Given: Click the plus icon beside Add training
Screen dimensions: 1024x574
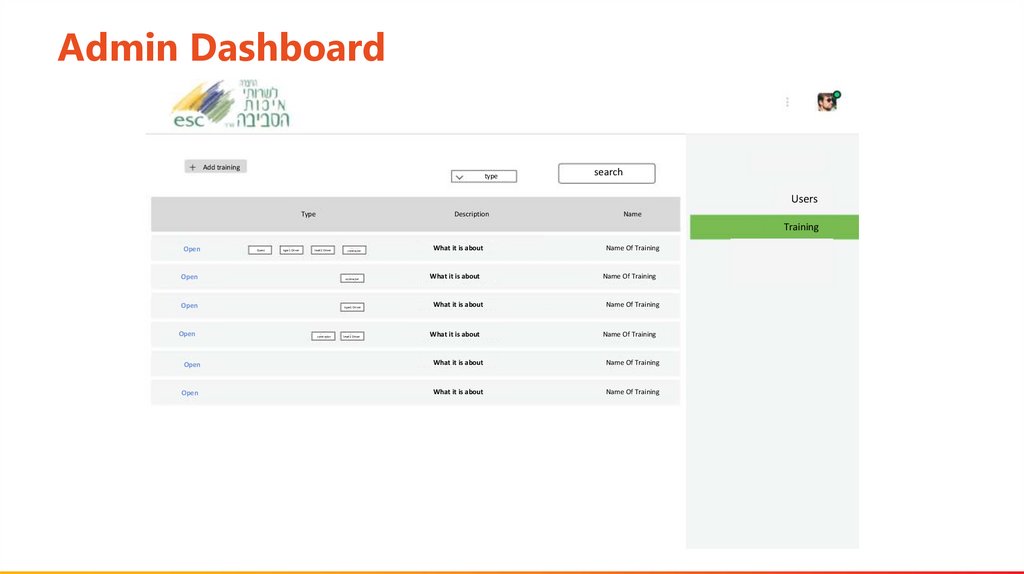Looking at the screenshot, I should coord(192,167).
